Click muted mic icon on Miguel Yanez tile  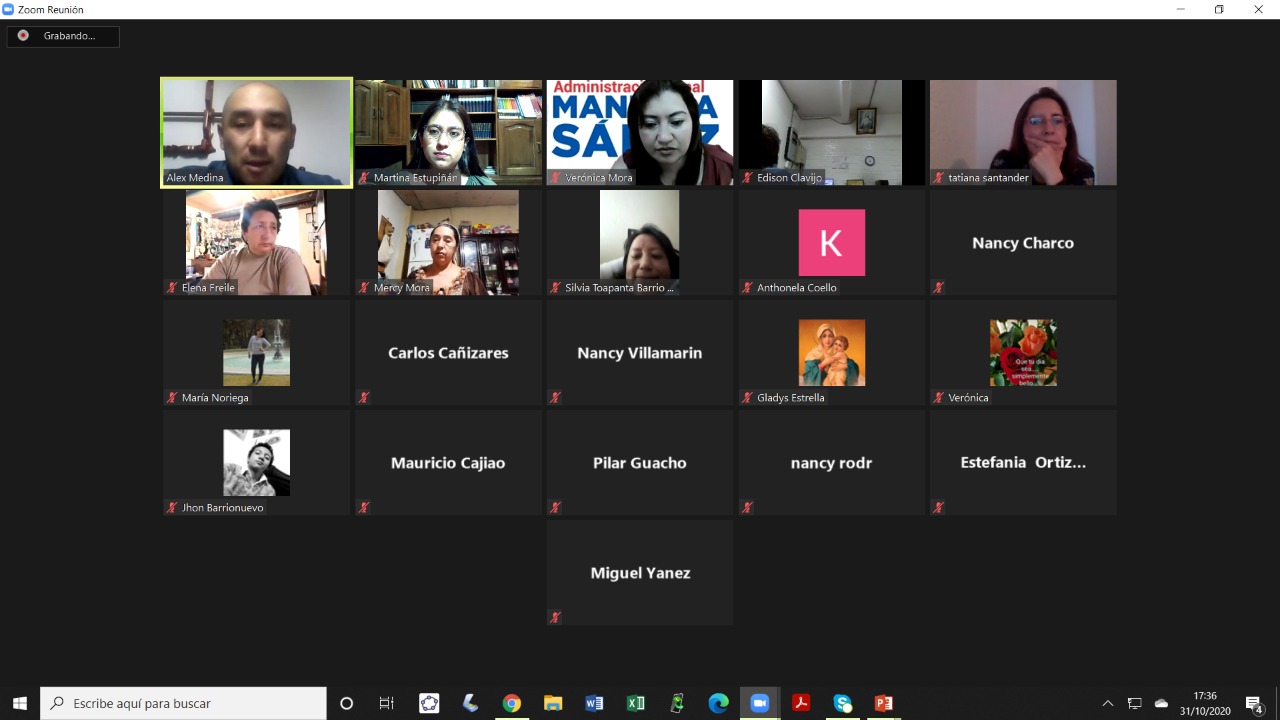coord(555,618)
